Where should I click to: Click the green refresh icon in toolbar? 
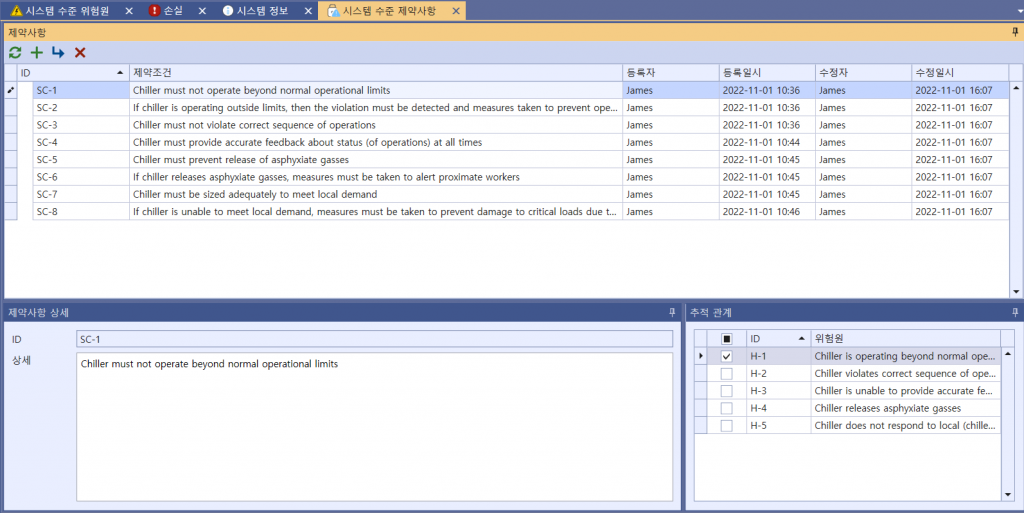click(x=15, y=52)
